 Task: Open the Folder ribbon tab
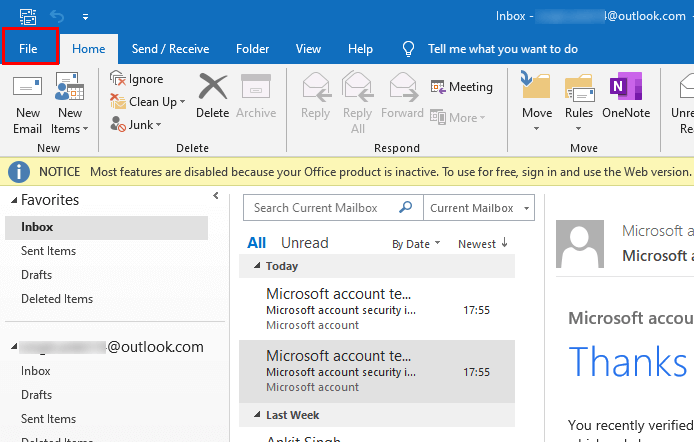click(x=252, y=49)
